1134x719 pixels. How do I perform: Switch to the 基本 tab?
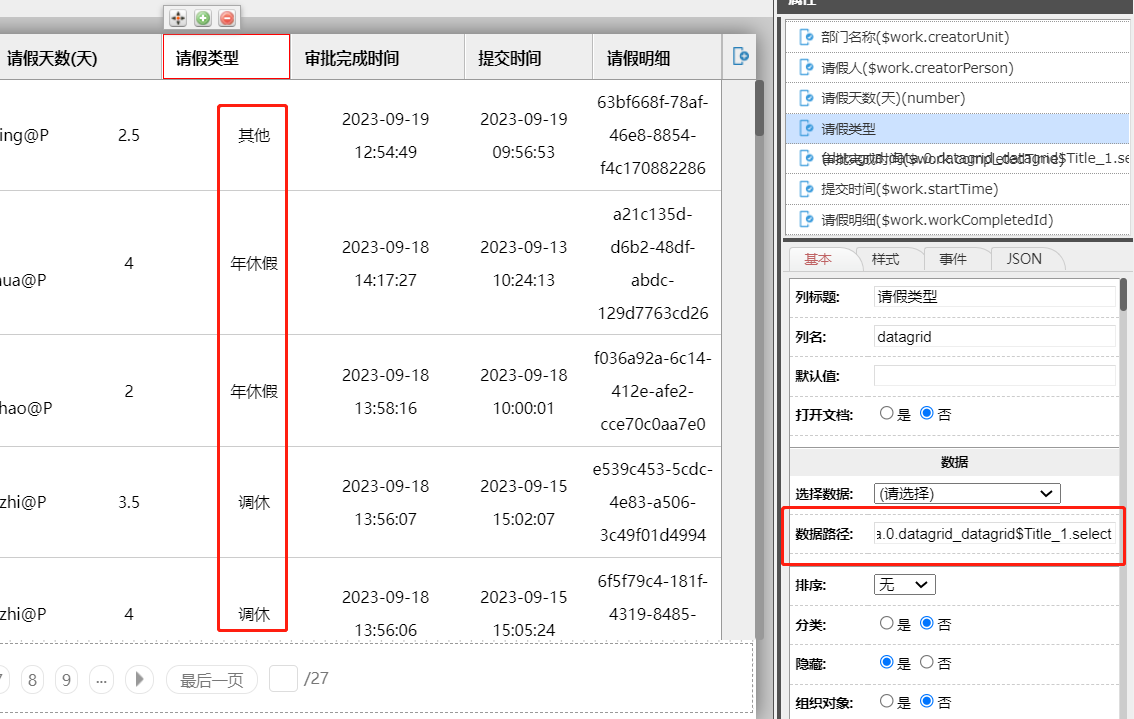[x=818, y=259]
